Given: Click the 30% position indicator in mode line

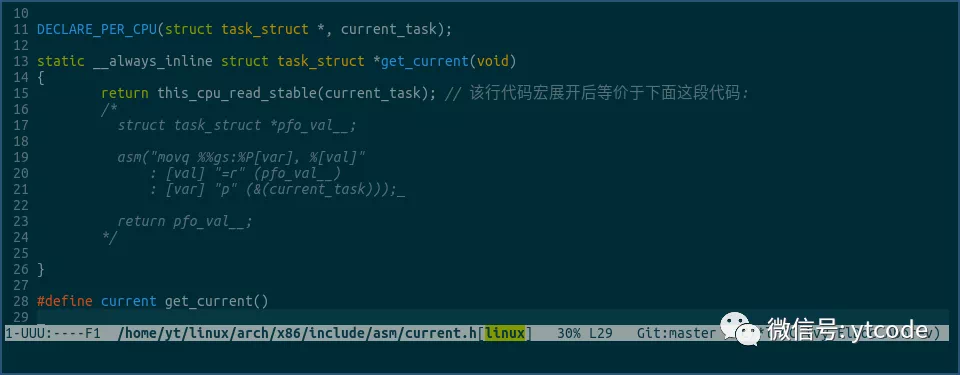Looking at the screenshot, I should coord(569,333).
